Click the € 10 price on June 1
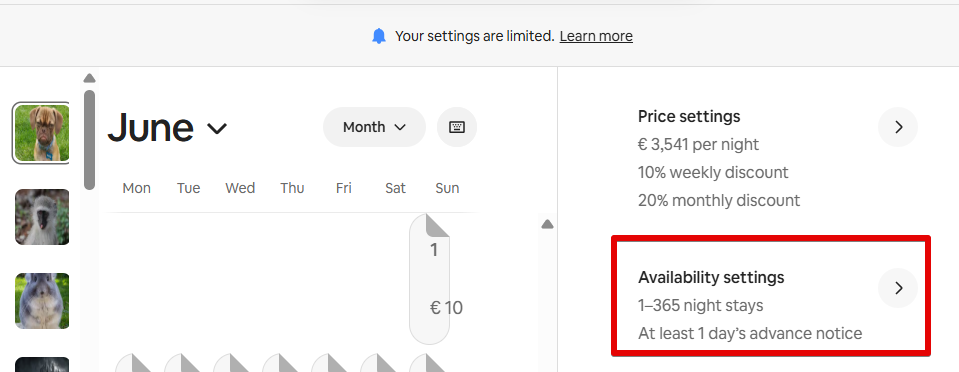959x372 pixels. pos(446,308)
